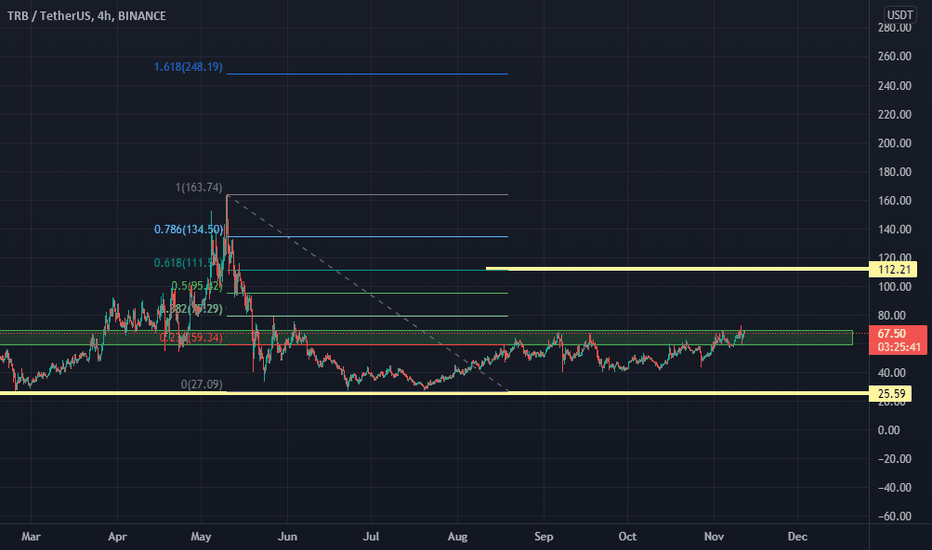
Task: Click 80.00 on the price axis
Action: click(892, 315)
